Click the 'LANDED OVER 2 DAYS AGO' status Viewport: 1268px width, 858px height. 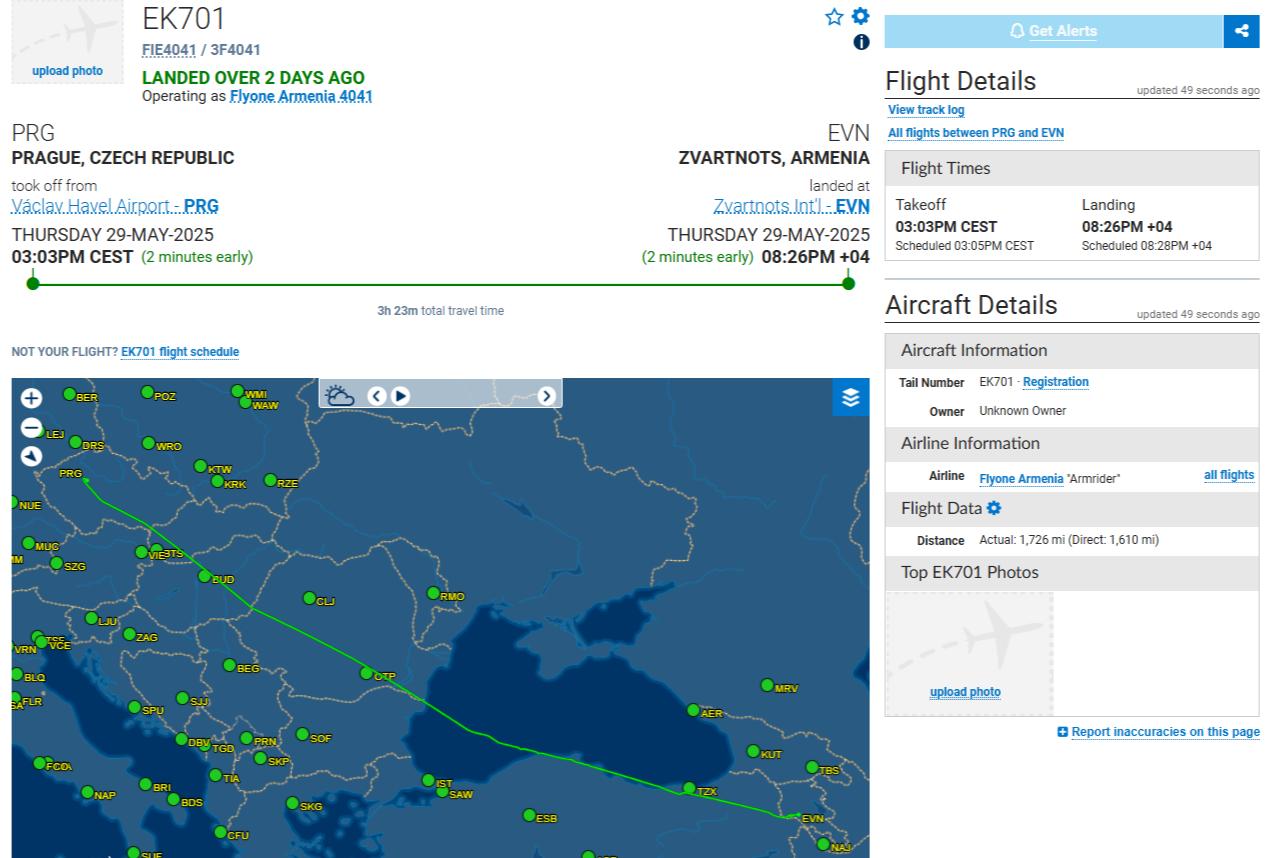[253, 77]
